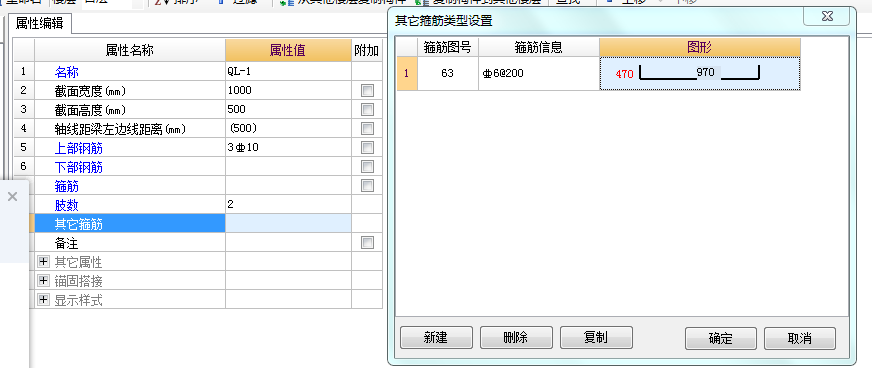
Task: Select row 1 header in stirrup table
Action: click(406, 73)
